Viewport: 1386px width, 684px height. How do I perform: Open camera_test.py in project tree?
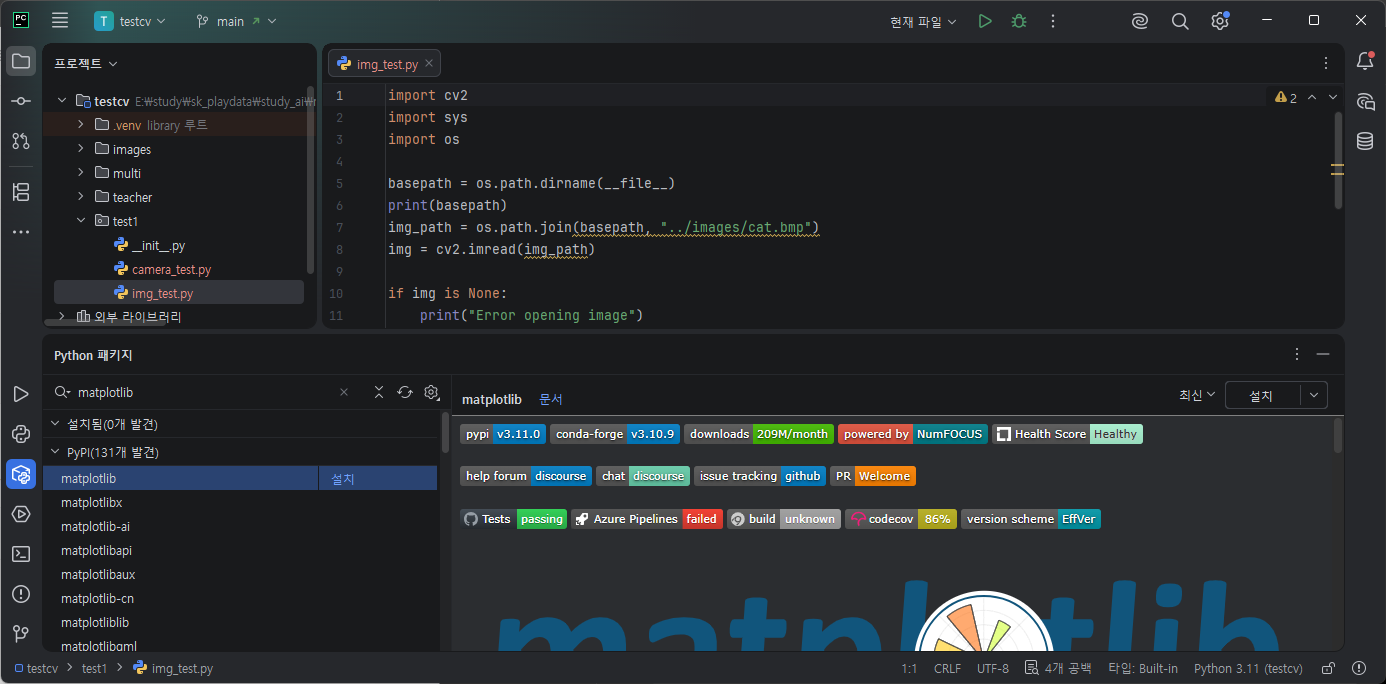pyautogui.click(x=171, y=269)
